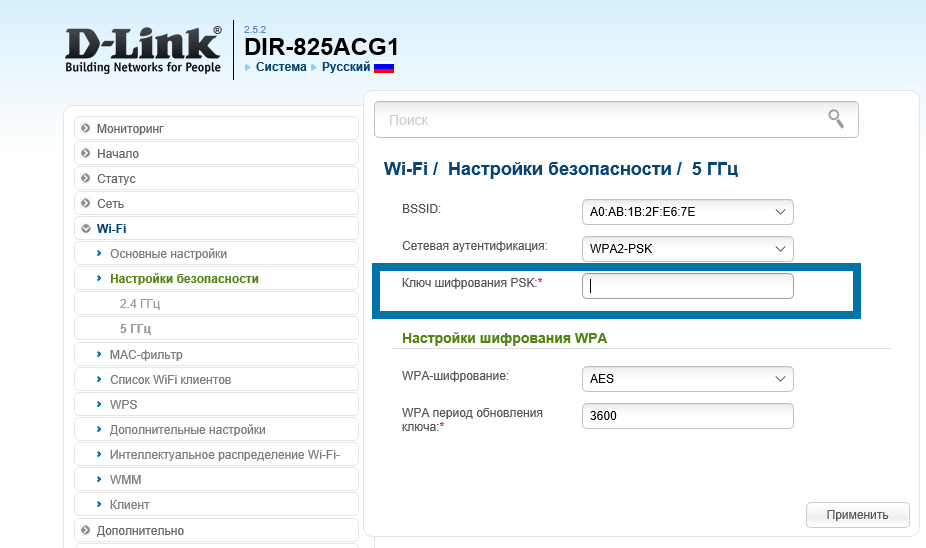The height and width of the screenshot is (548, 926).
Task: Click the Поиск search field
Action: [x=616, y=119]
